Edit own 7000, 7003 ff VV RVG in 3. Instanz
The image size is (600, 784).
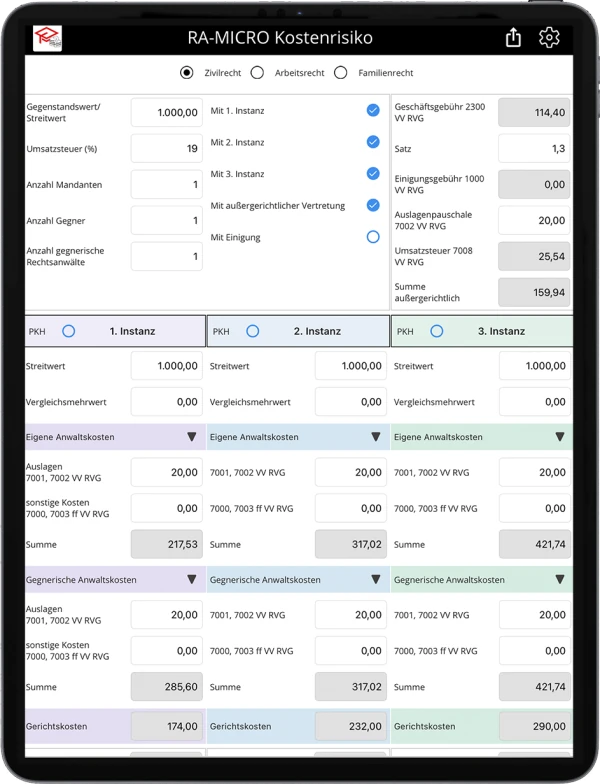pyautogui.click(x=535, y=508)
